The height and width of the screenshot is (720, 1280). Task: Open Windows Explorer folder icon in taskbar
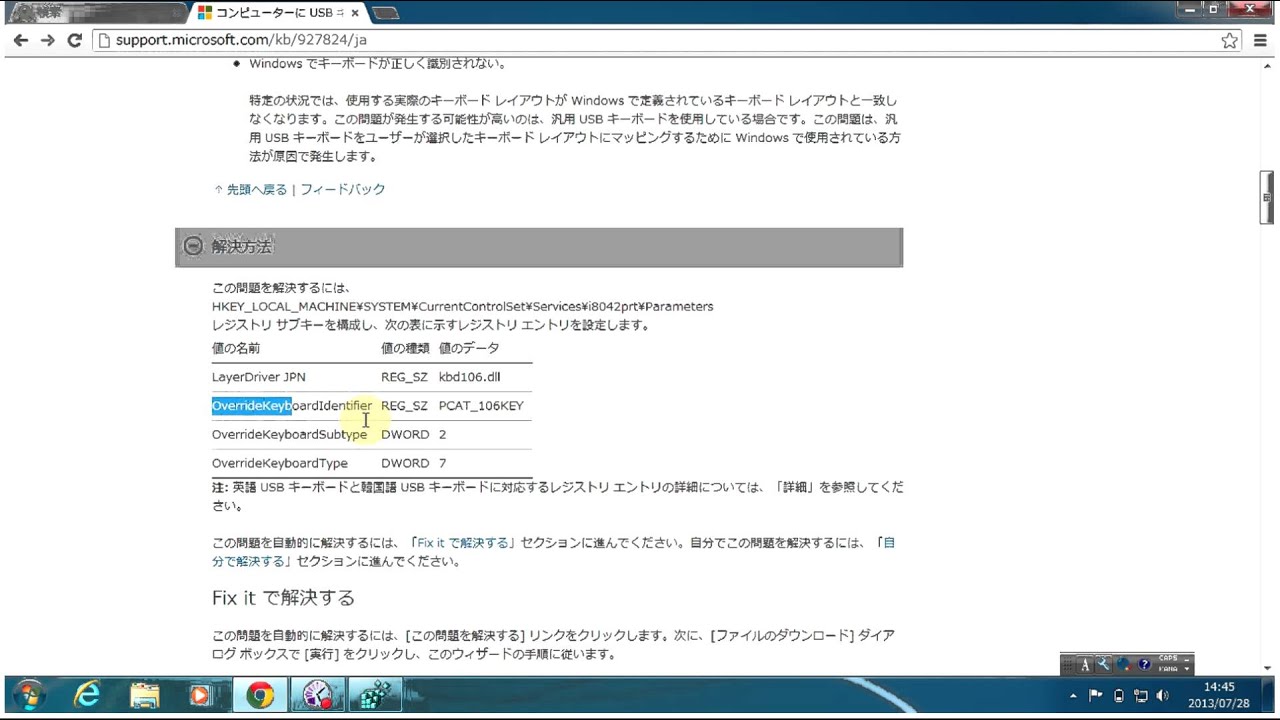point(145,695)
